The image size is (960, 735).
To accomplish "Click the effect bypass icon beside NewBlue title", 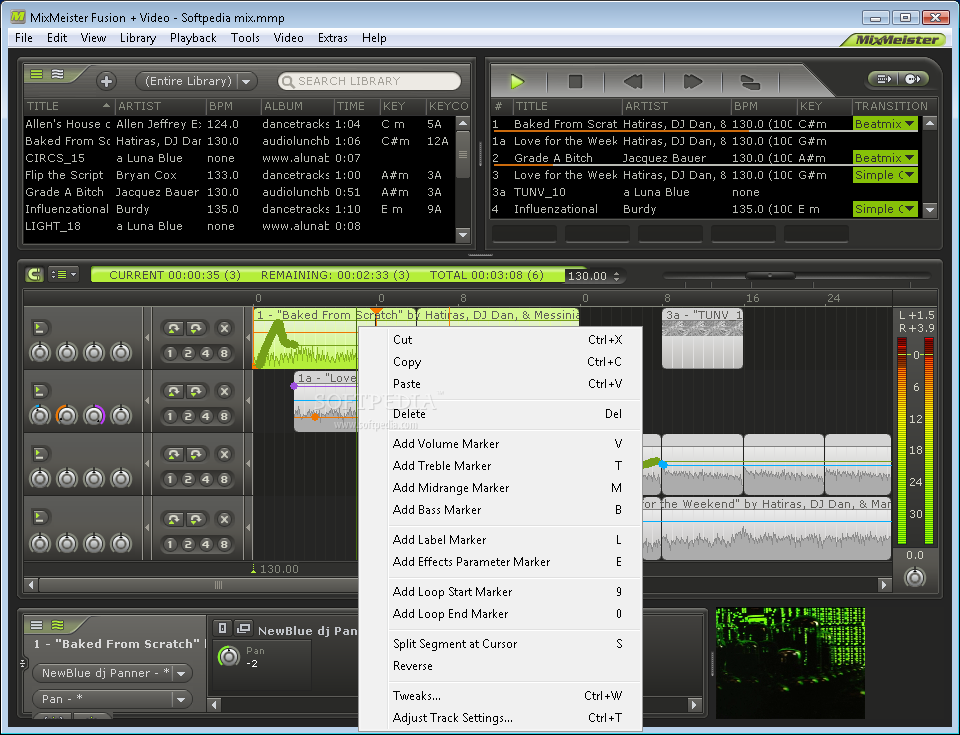I will click(x=222, y=628).
